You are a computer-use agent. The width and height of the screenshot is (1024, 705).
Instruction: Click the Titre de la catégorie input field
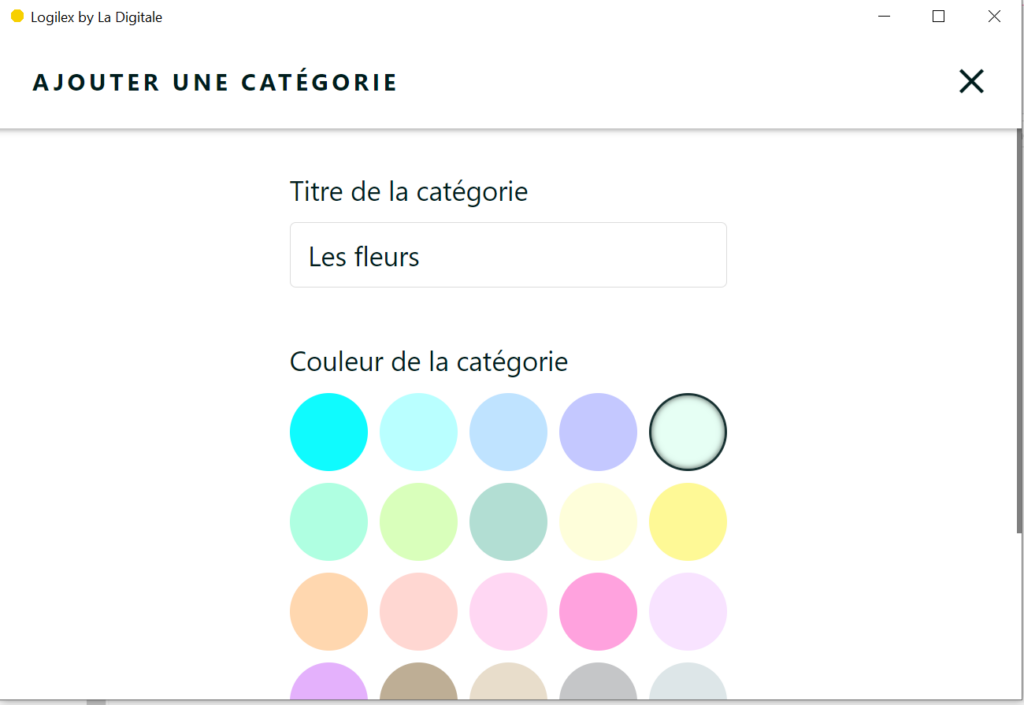(508, 255)
